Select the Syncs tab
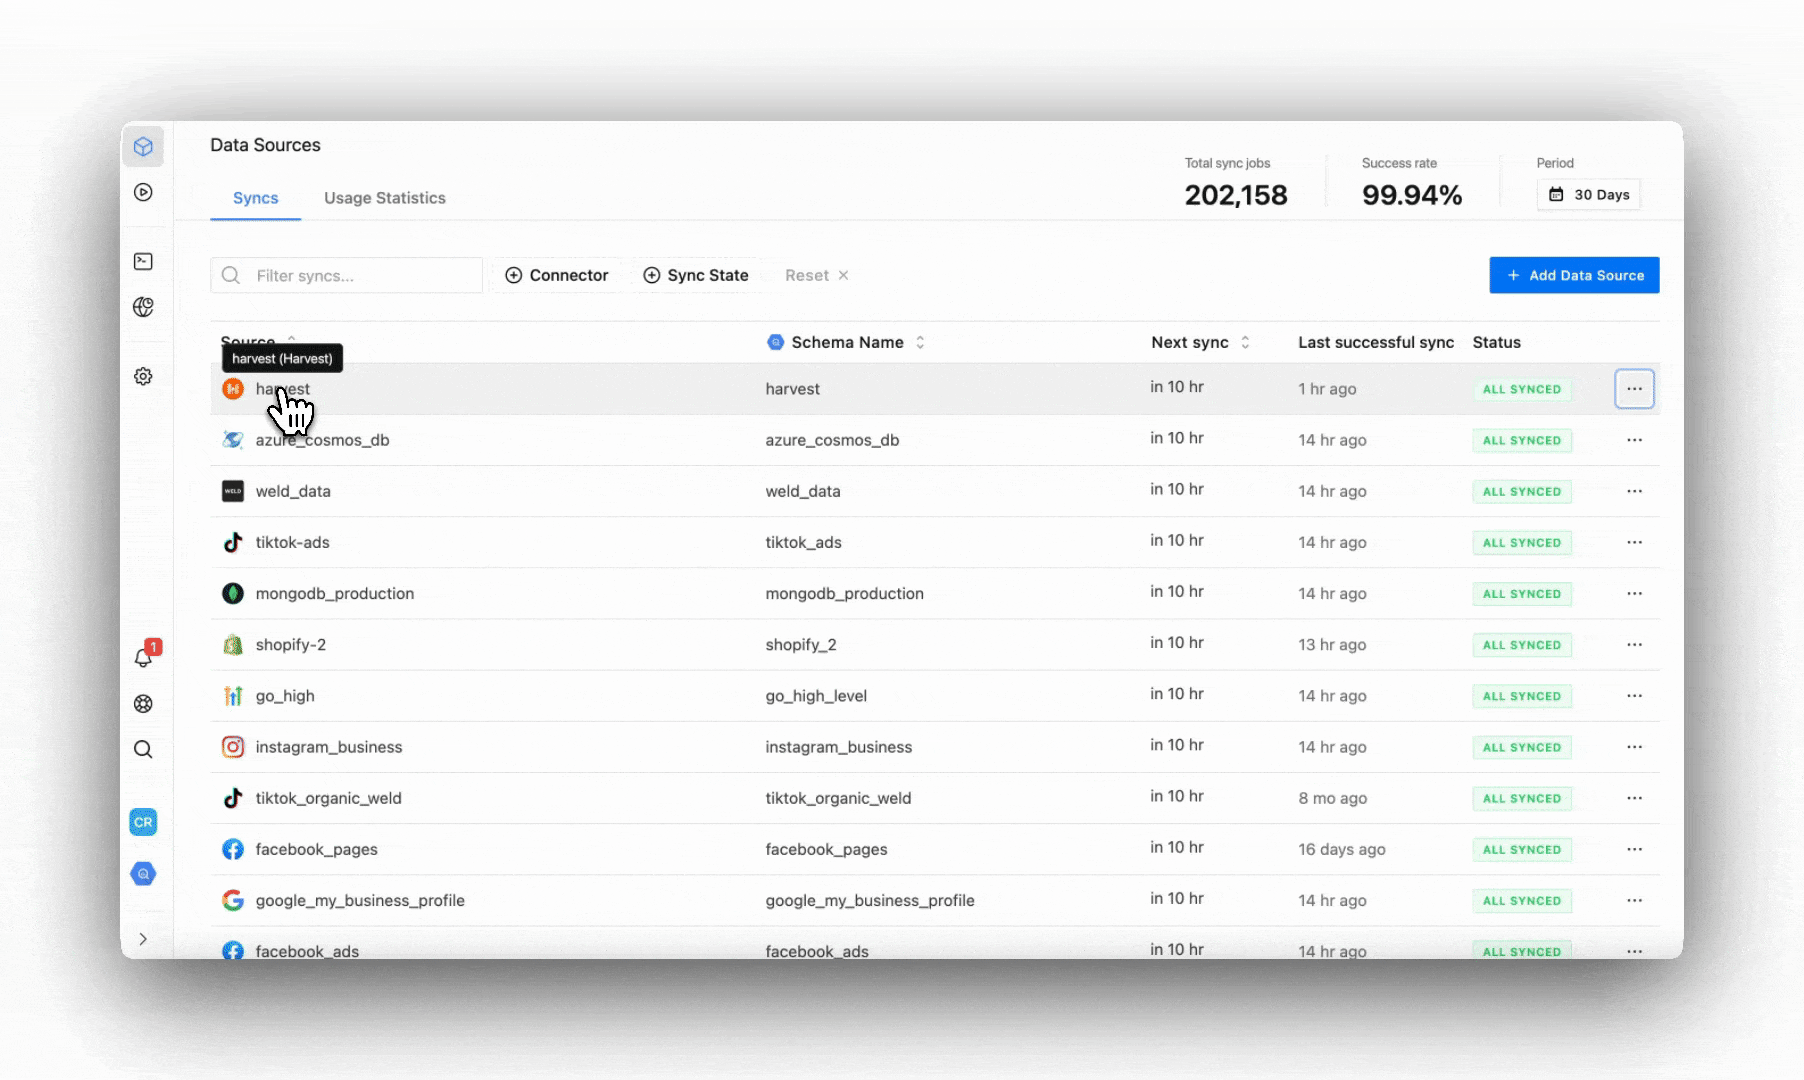Image resolution: width=1804 pixels, height=1080 pixels. coord(255,198)
